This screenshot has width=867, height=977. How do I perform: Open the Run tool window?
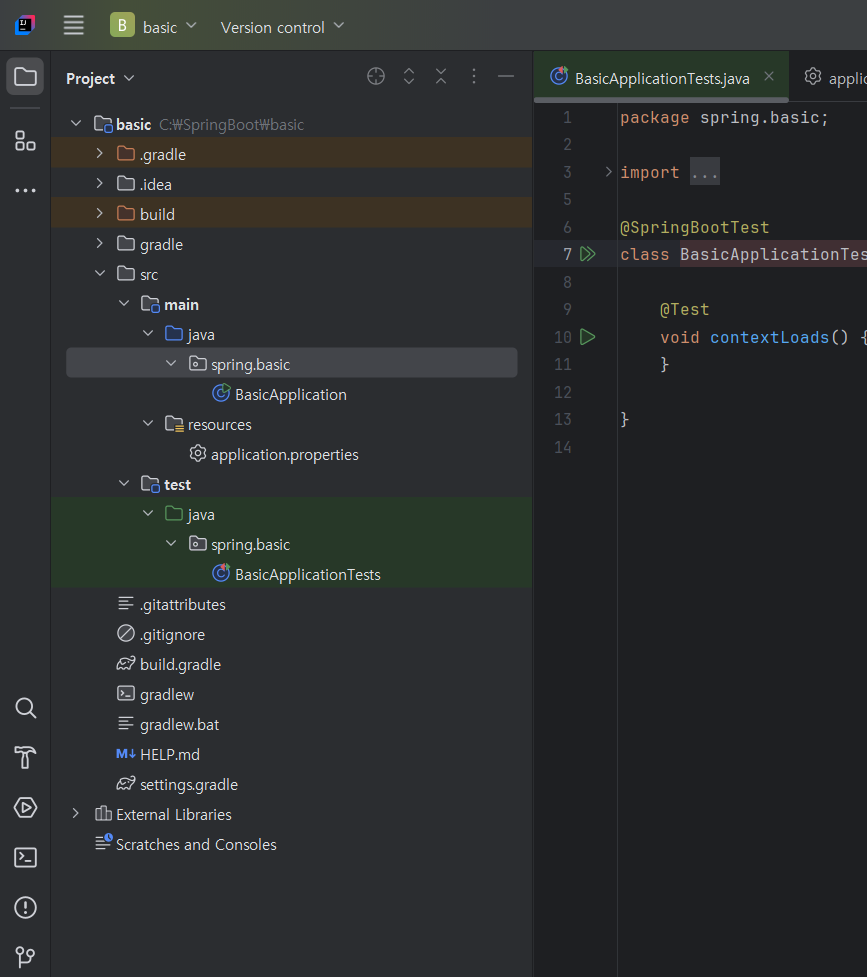point(25,807)
